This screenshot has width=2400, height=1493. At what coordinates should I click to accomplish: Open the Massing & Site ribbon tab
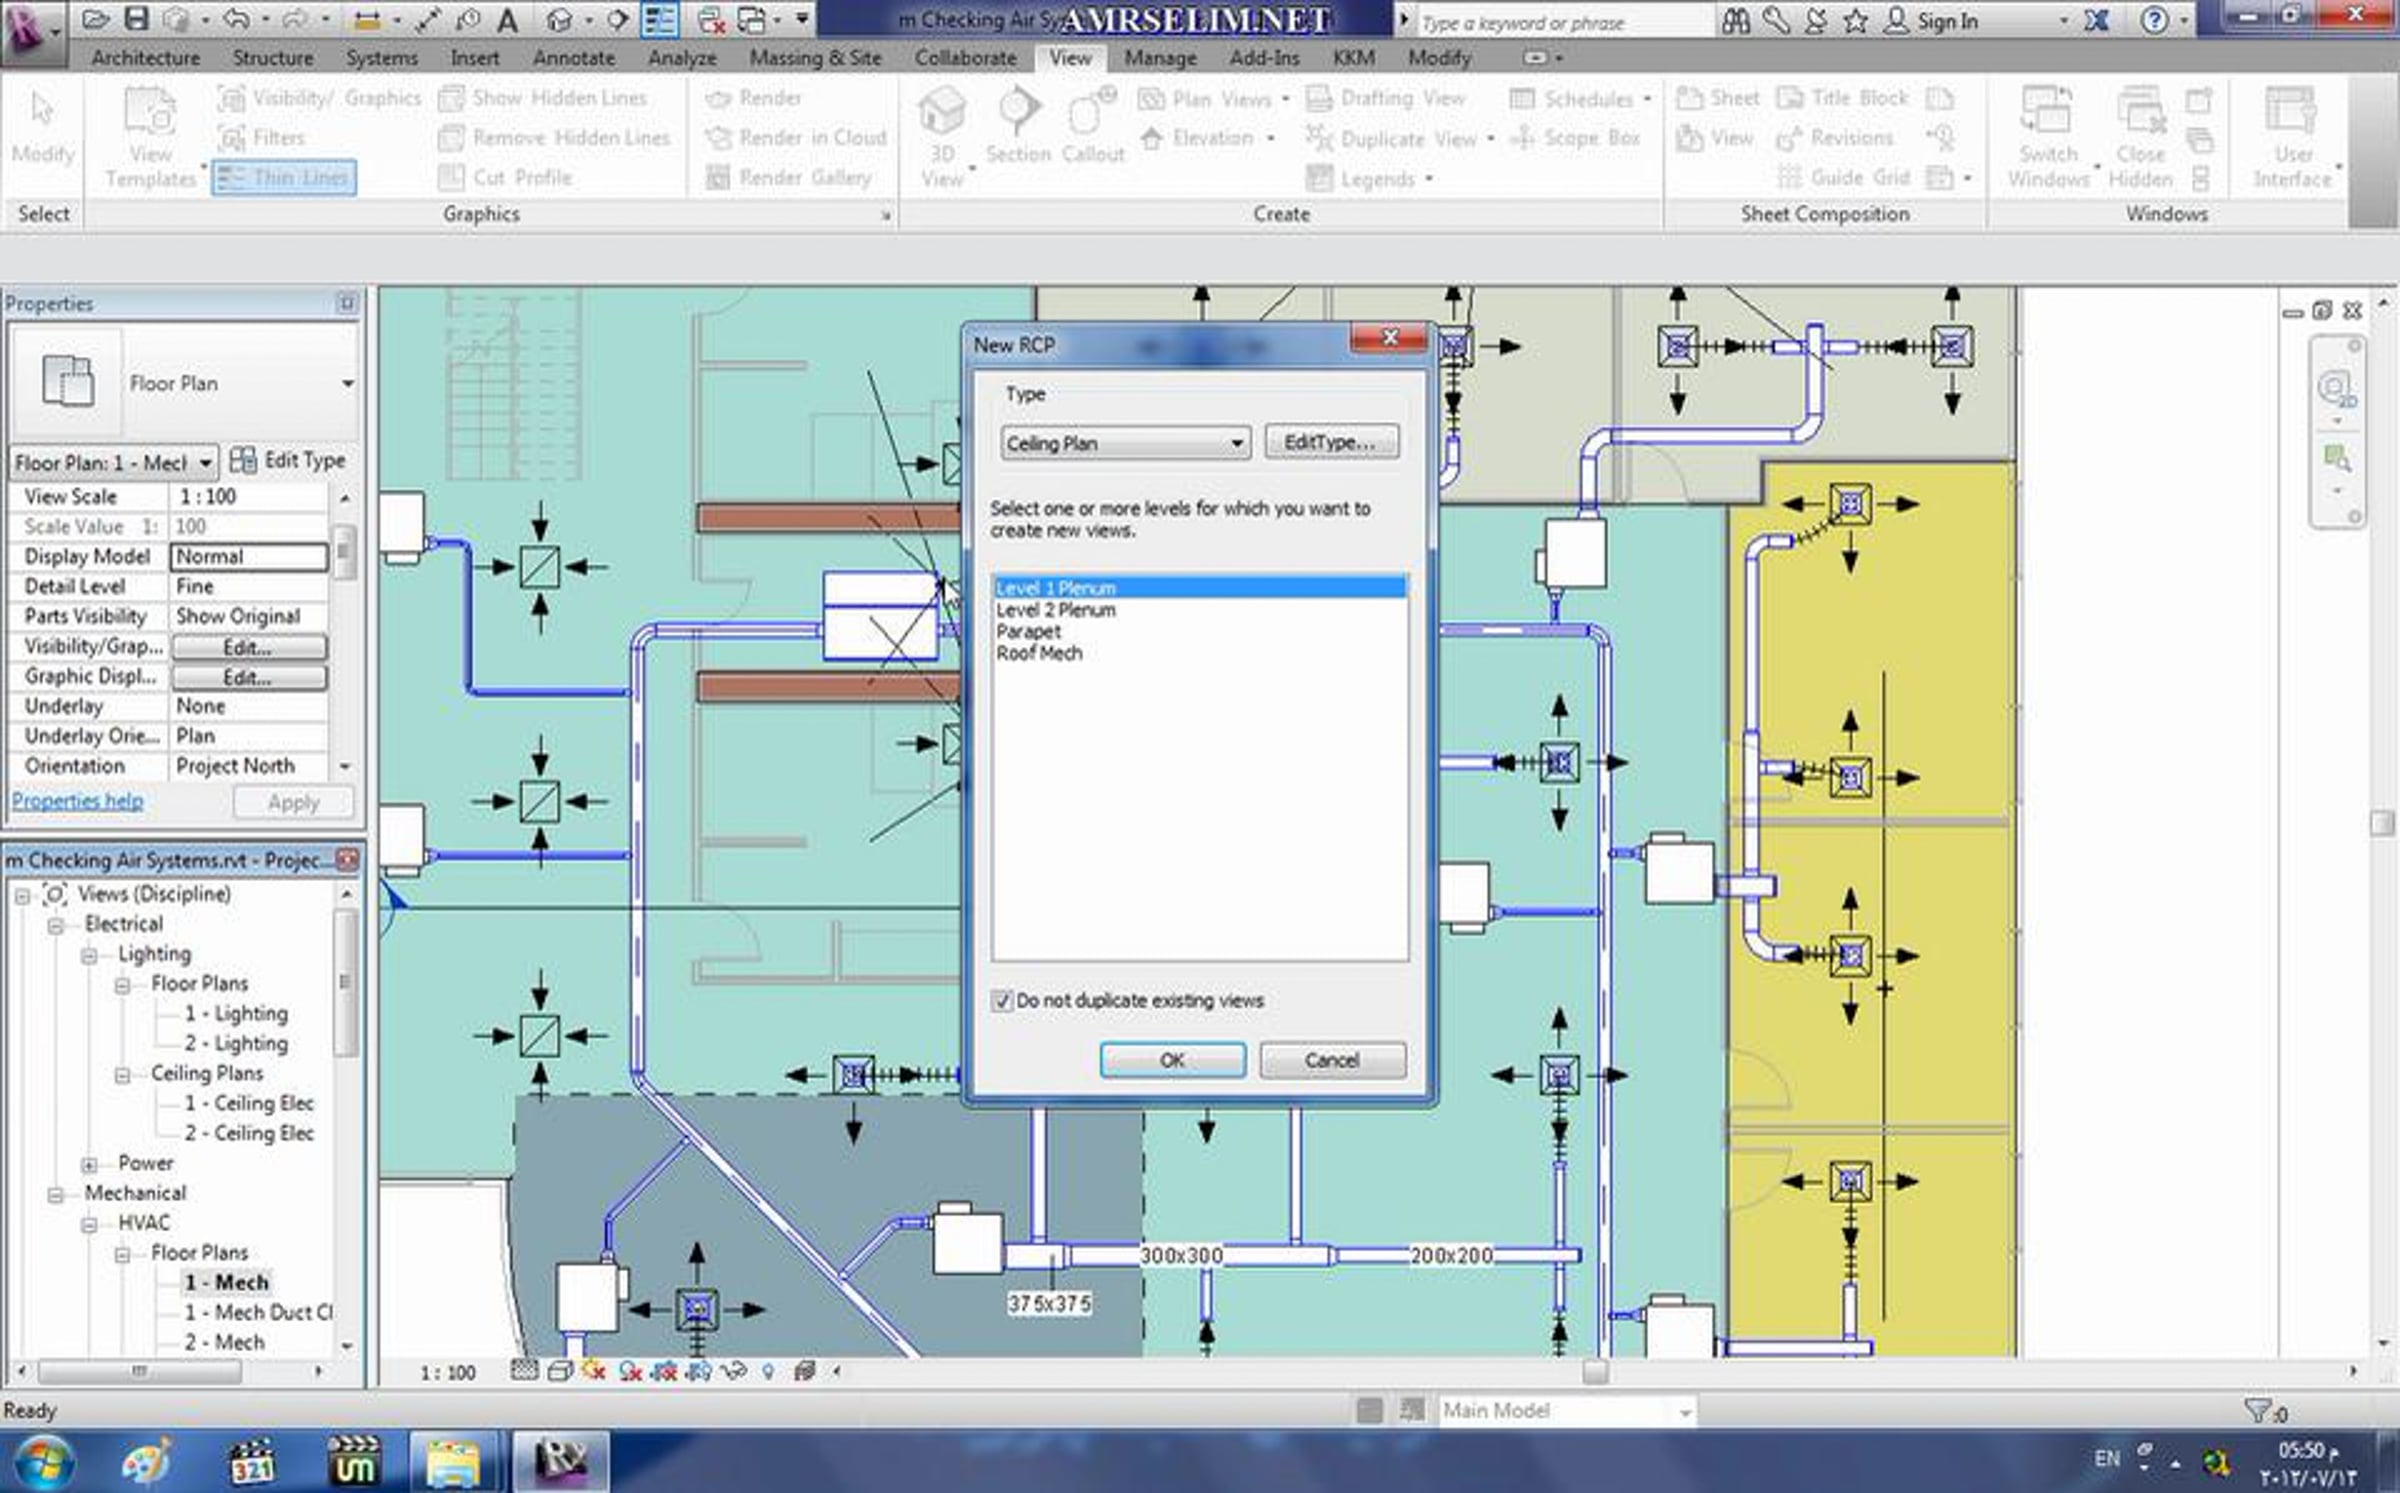pos(815,58)
